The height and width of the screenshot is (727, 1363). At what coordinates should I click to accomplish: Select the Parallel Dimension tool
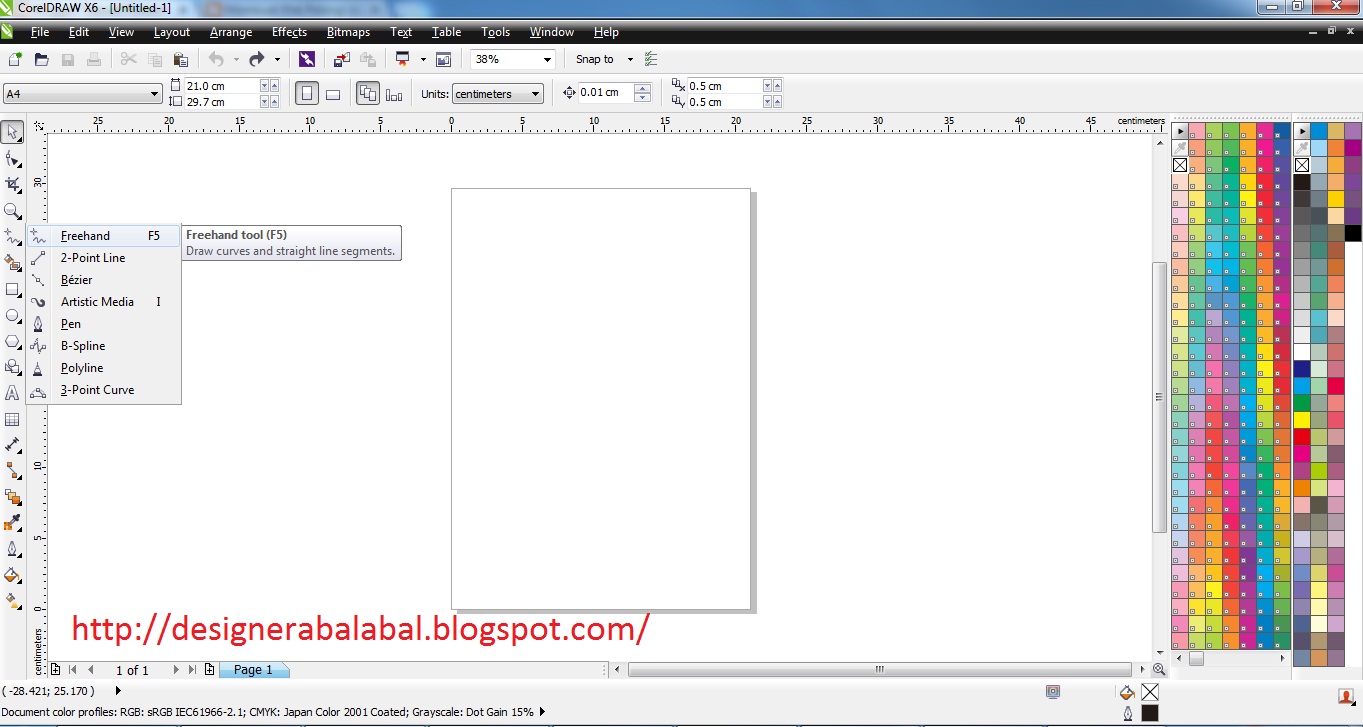(x=13, y=445)
